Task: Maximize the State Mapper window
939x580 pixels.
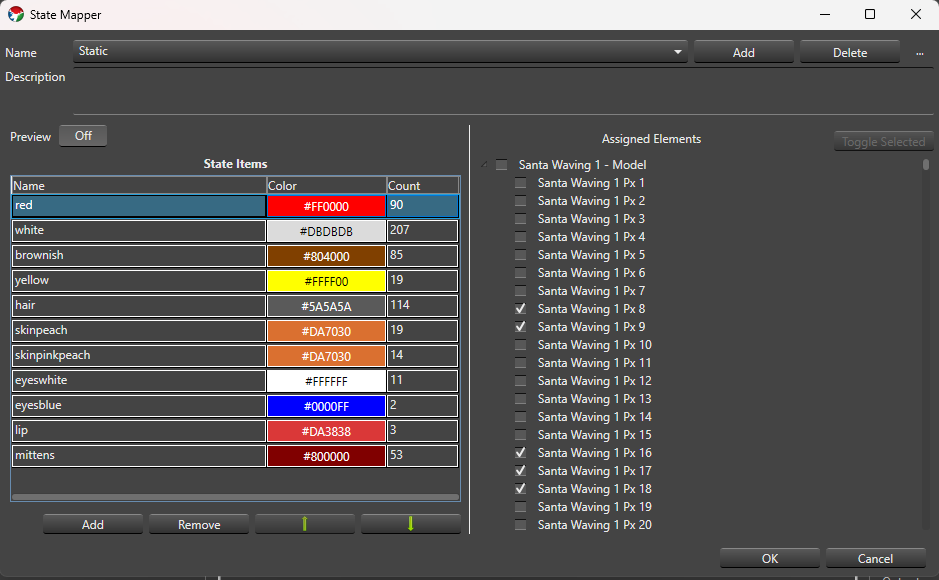Action: coord(870,14)
